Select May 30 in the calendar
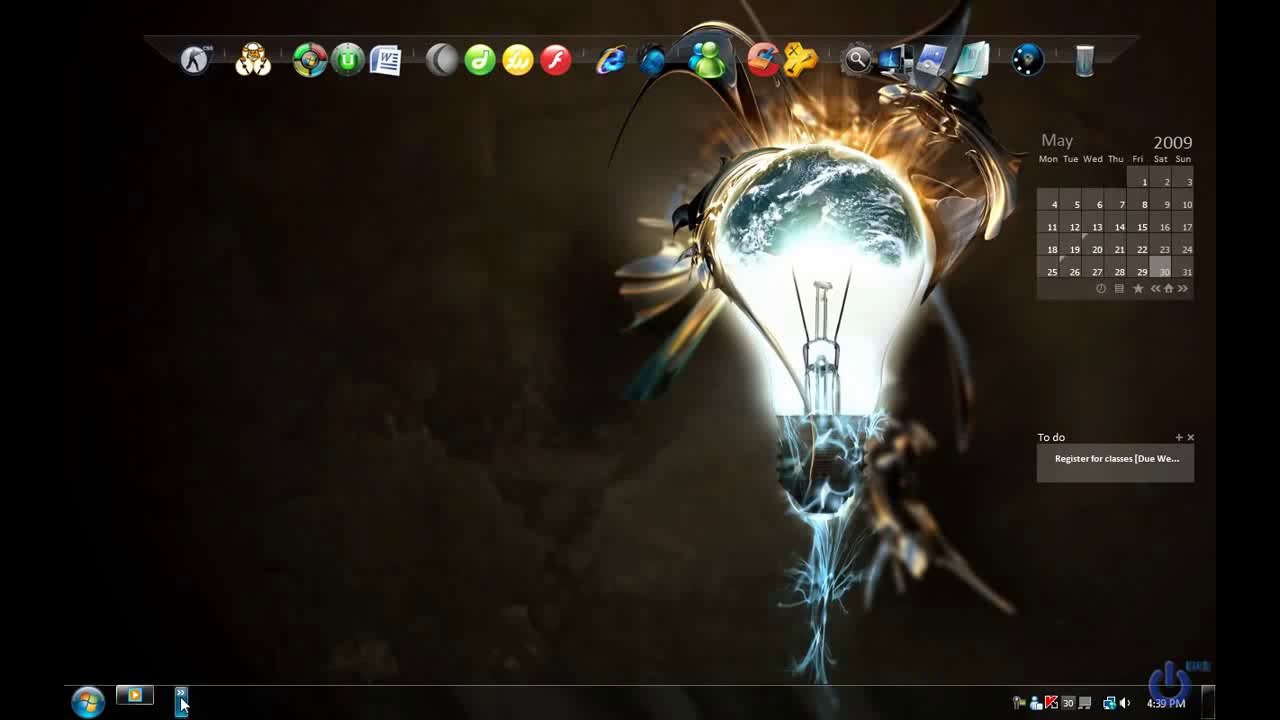The height and width of the screenshot is (720, 1280). [1160, 267]
